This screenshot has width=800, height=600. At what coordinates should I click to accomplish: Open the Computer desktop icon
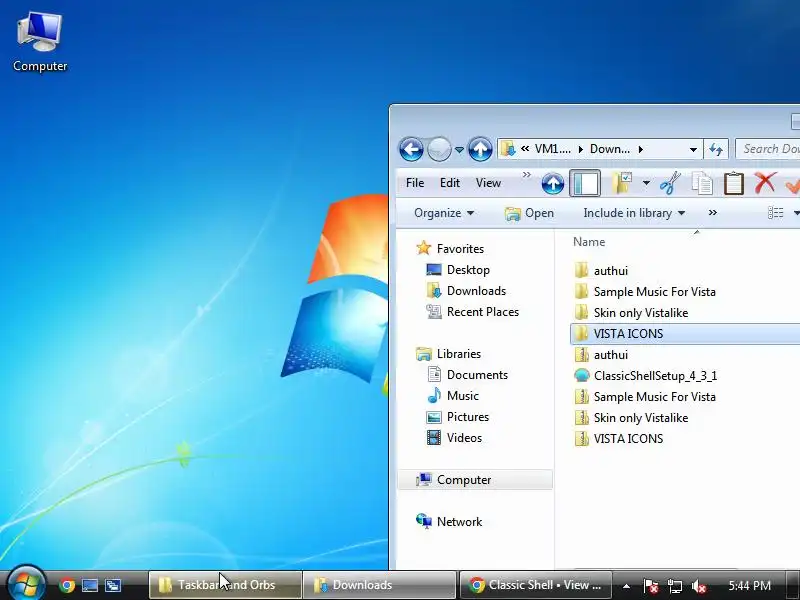pos(40,42)
